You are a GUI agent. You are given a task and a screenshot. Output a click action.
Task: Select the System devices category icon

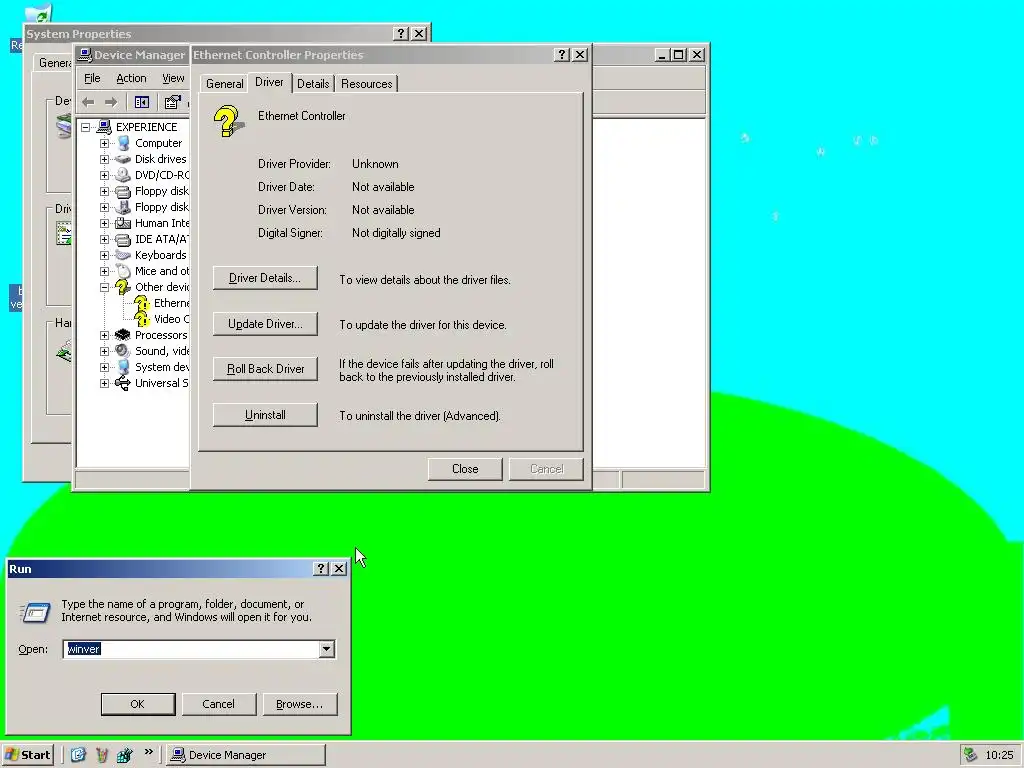[x=123, y=367]
